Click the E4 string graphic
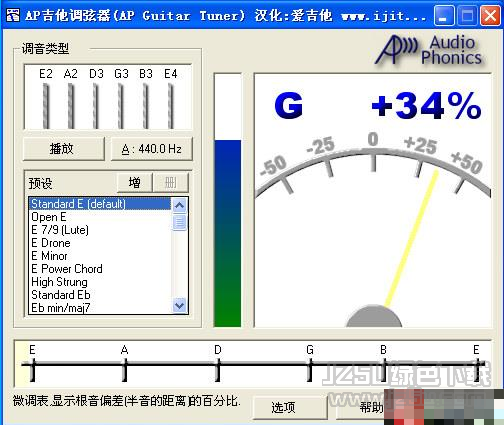The image size is (504, 425). click(x=171, y=105)
